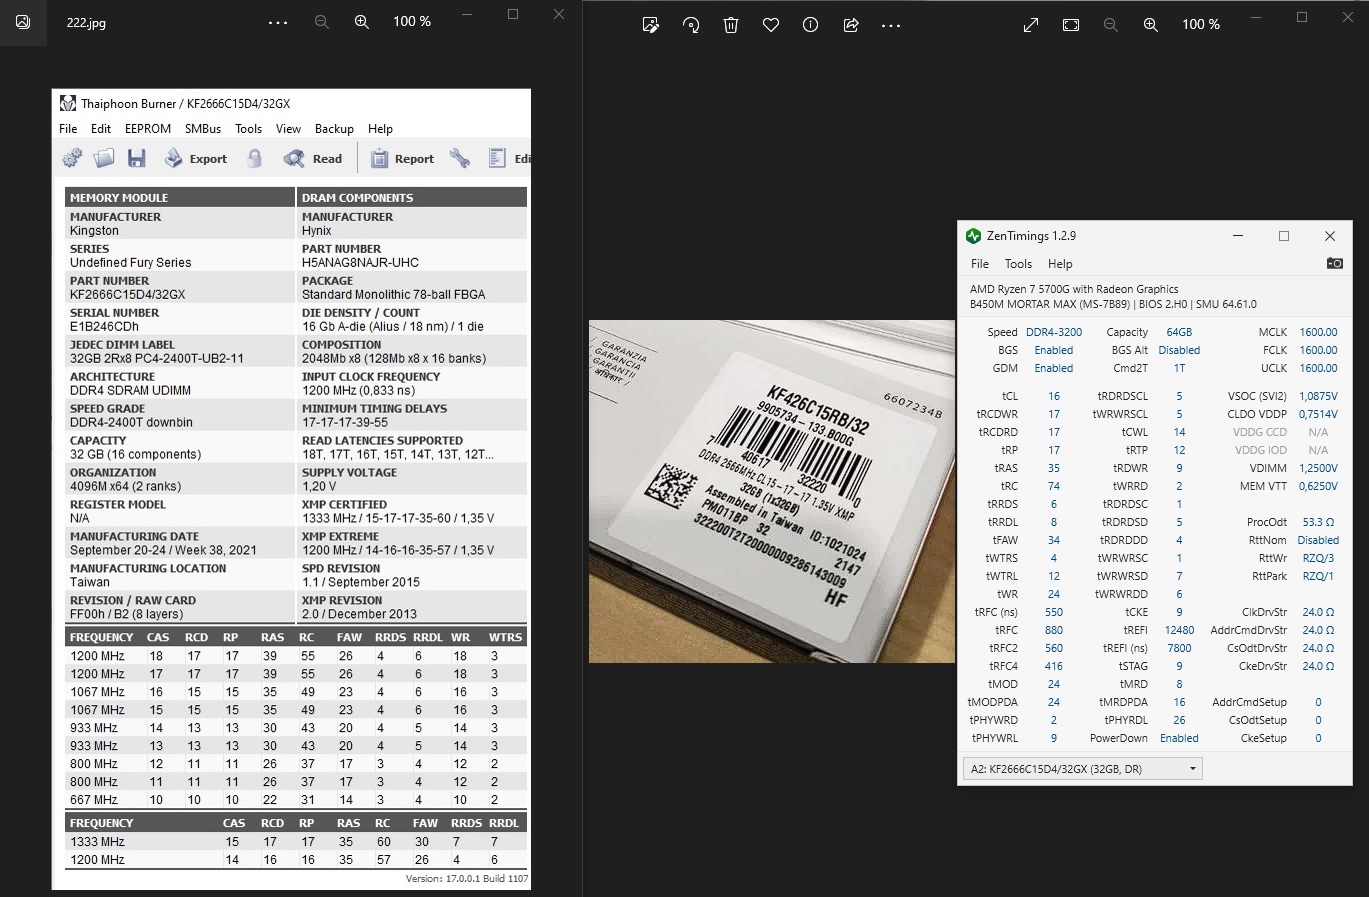Image resolution: width=1369 pixels, height=897 pixels.
Task: Open the Tools menu in ZenTimings
Action: [x=1018, y=264]
